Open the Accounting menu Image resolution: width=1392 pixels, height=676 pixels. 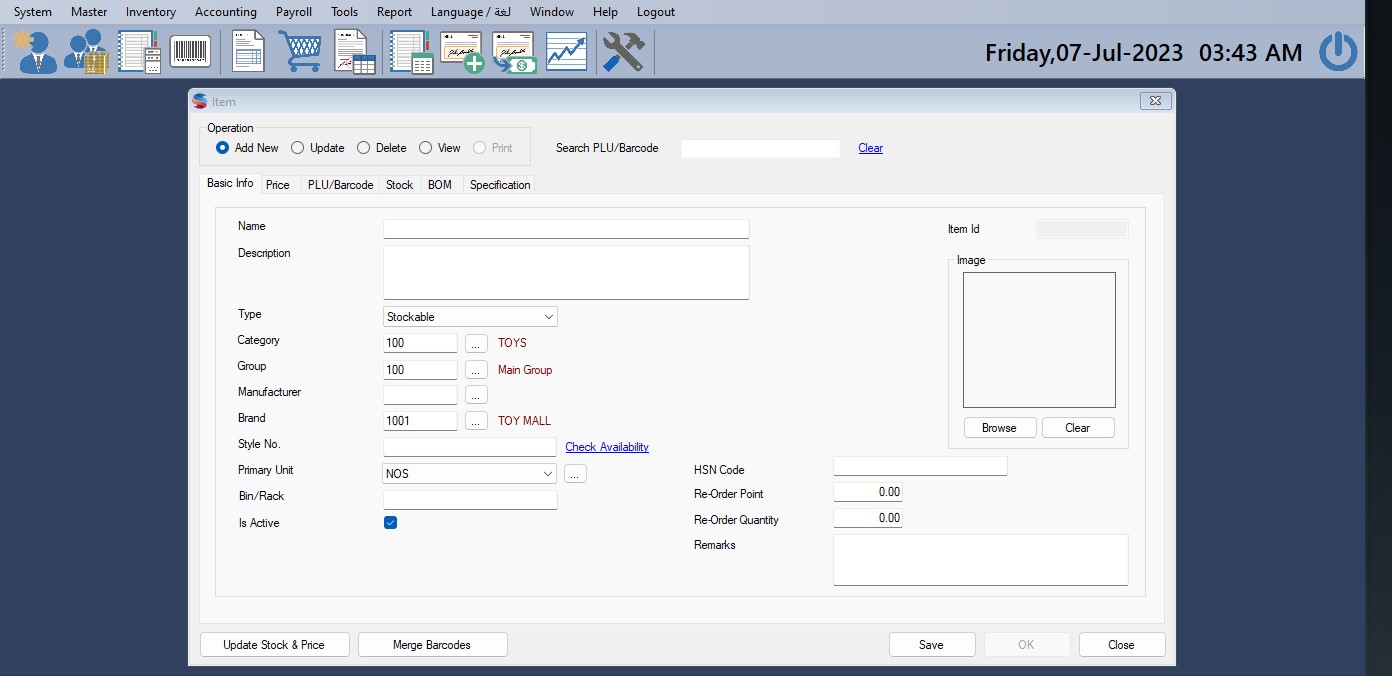pyautogui.click(x=226, y=12)
